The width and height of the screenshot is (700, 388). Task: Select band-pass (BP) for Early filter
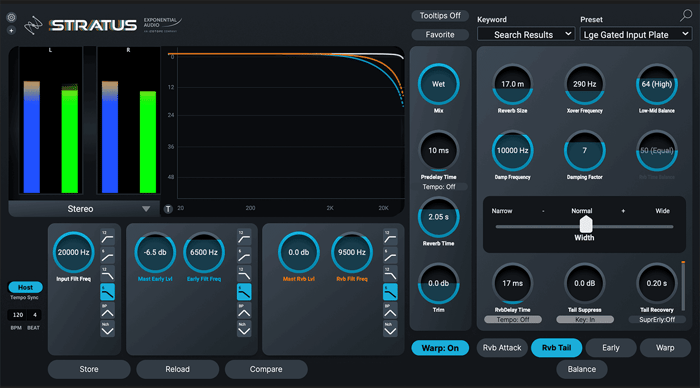[x=244, y=310]
